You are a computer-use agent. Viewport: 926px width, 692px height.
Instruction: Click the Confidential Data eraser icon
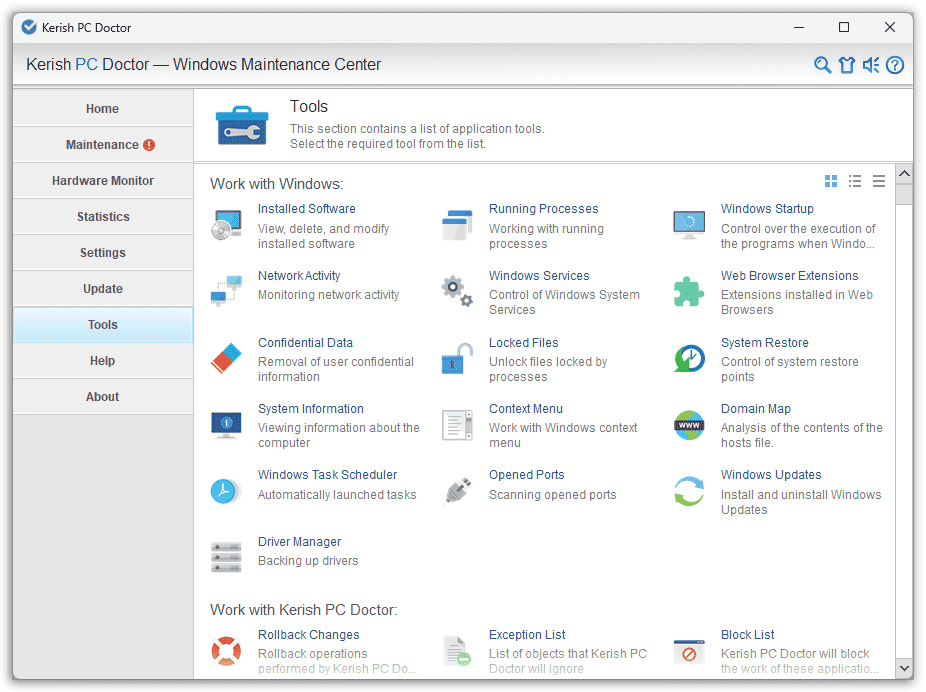226,358
